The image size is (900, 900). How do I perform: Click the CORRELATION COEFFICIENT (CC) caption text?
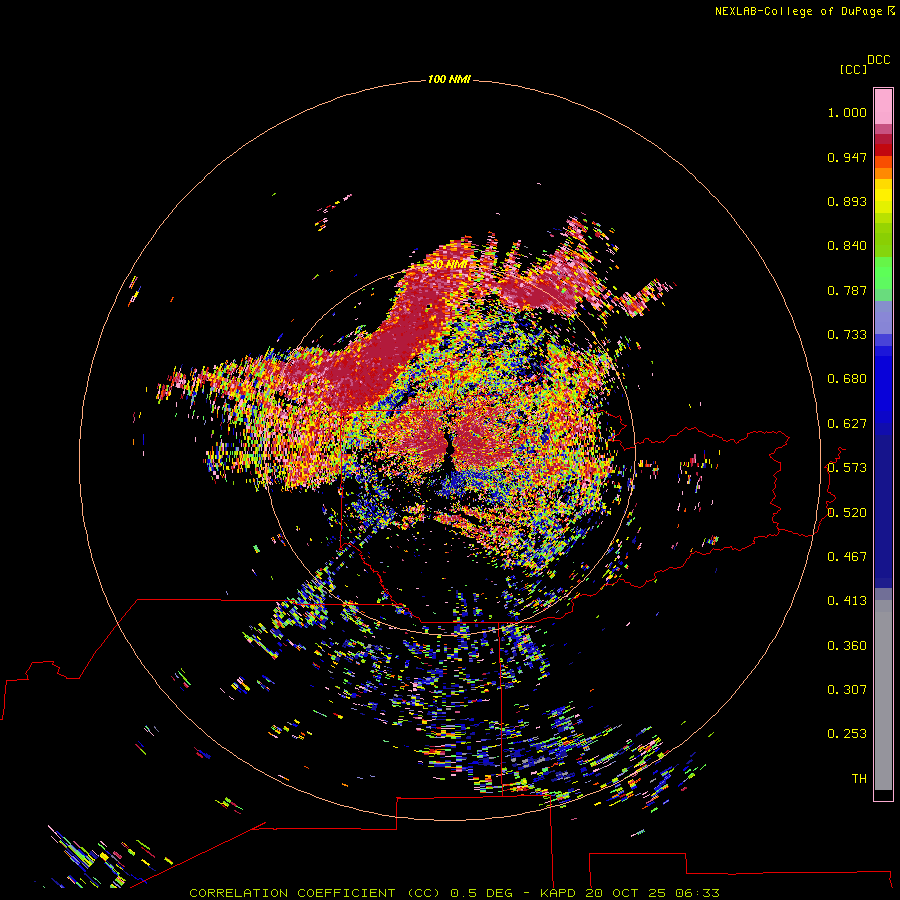pos(315,893)
